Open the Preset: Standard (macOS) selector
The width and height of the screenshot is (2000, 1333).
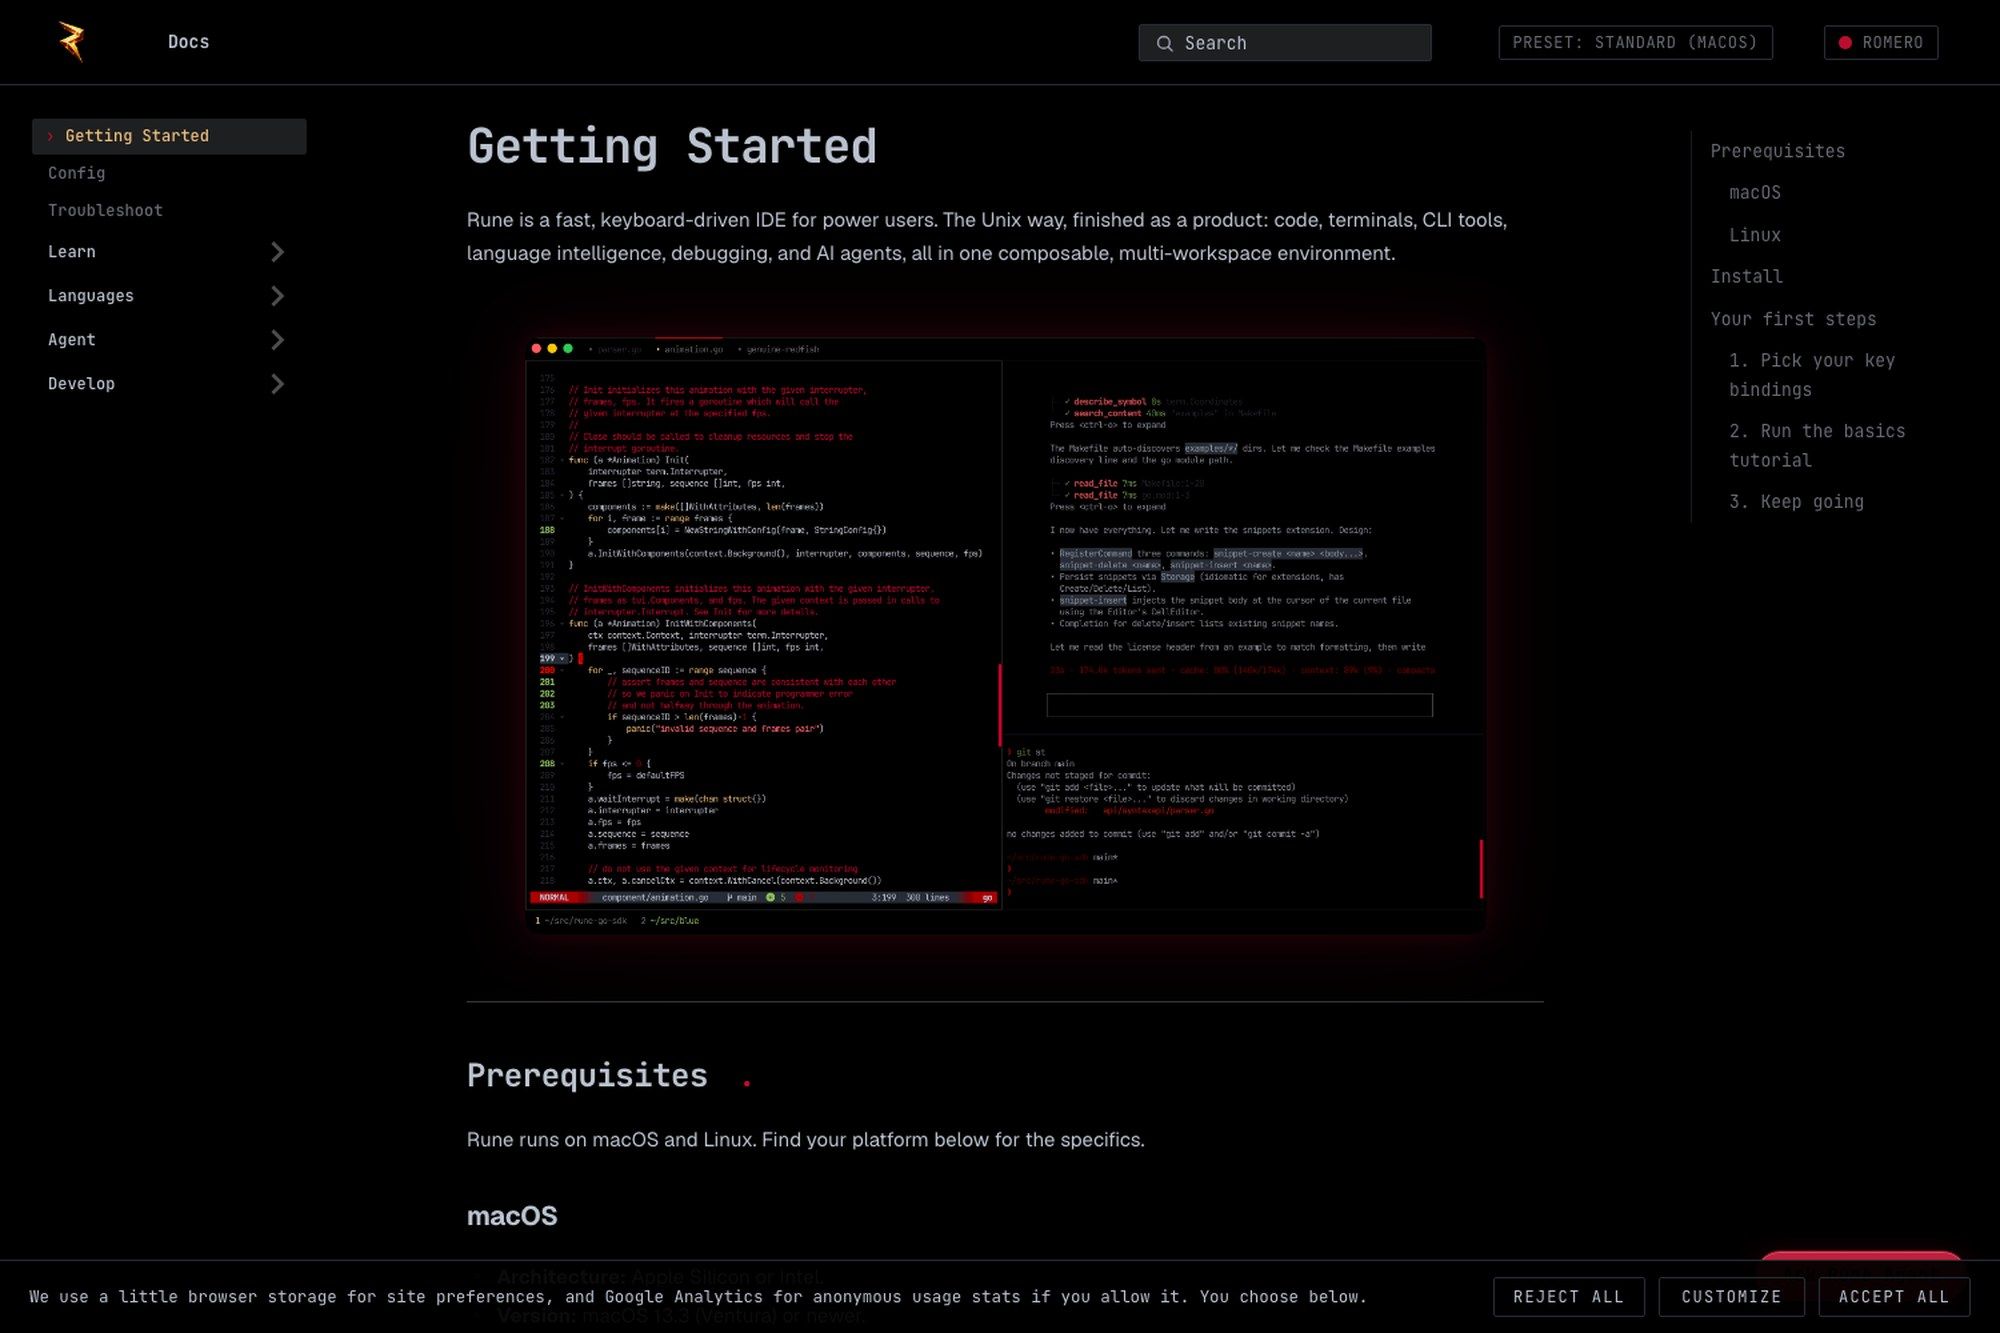[1635, 42]
